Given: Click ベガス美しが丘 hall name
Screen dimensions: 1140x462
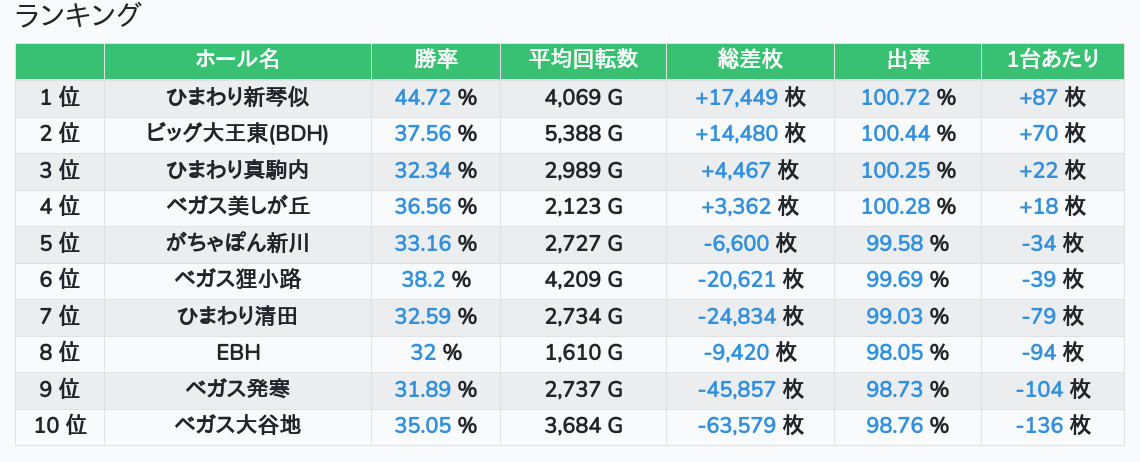Looking at the screenshot, I should click(x=237, y=206).
